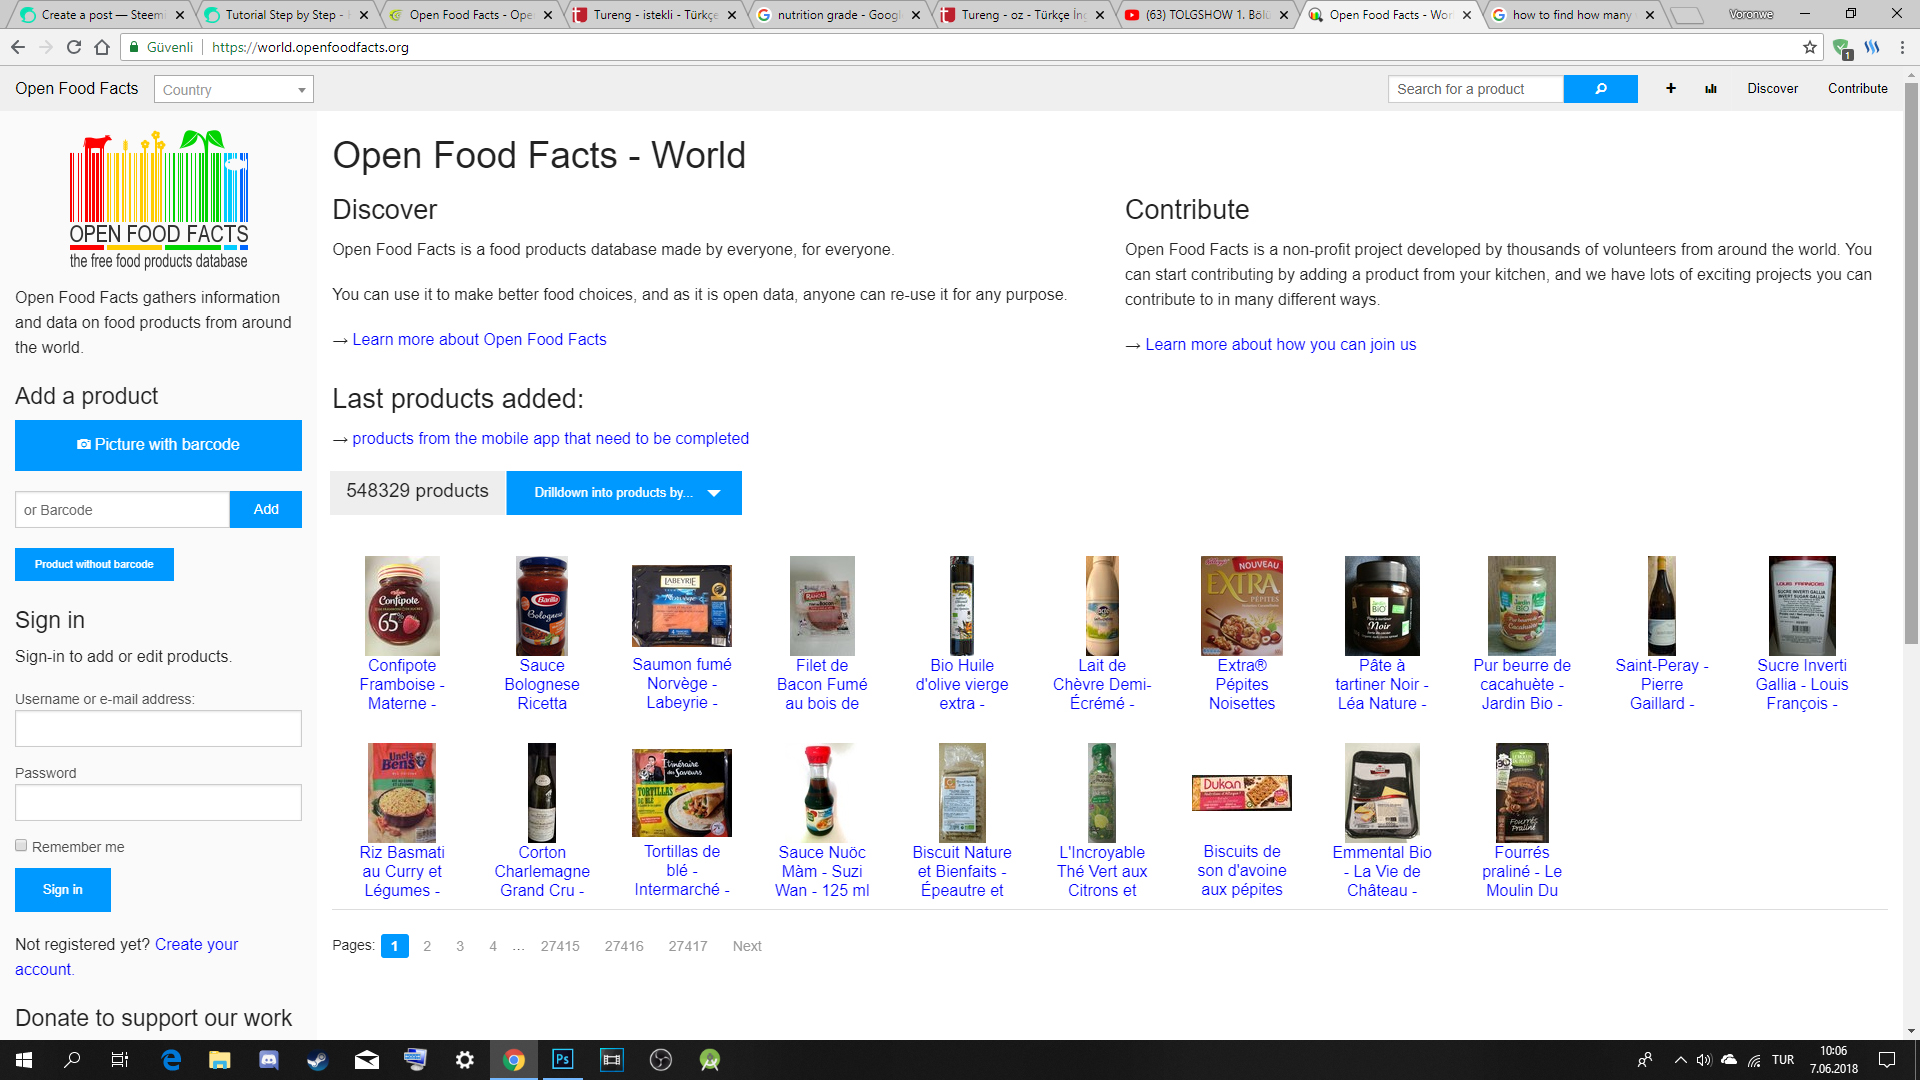Click the taskbar search magnifier

point(72,1060)
